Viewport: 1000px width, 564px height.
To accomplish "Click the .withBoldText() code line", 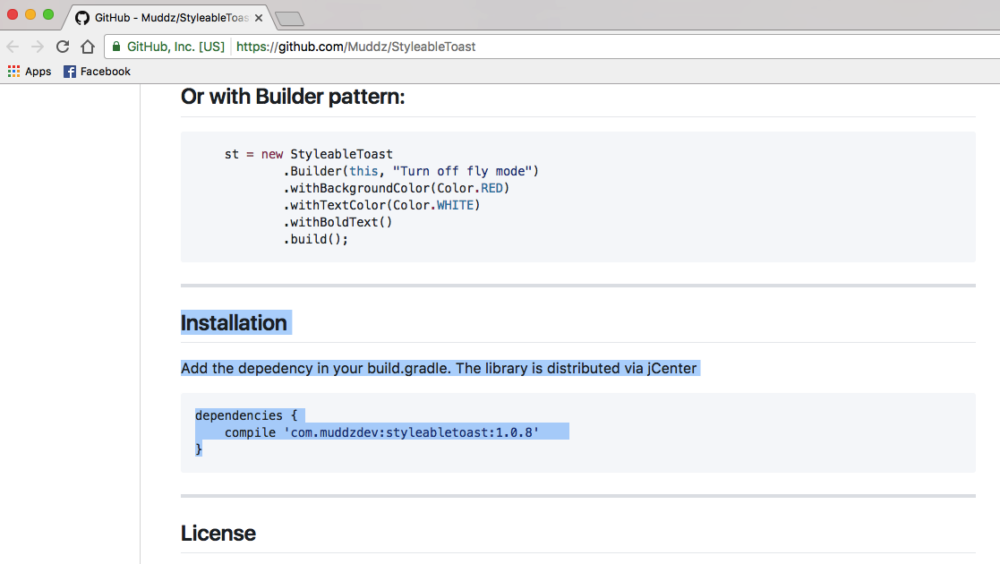I will point(338,222).
